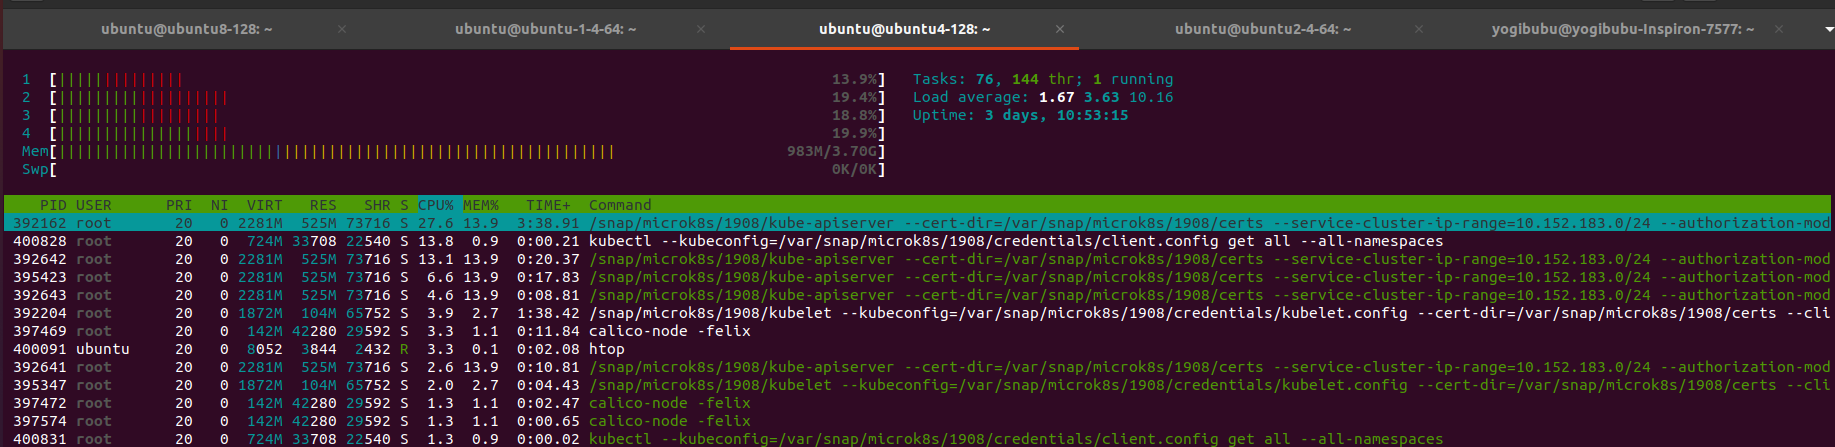Sort by the Command column header
The height and width of the screenshot is (447, 1835).
coord(620,205)
